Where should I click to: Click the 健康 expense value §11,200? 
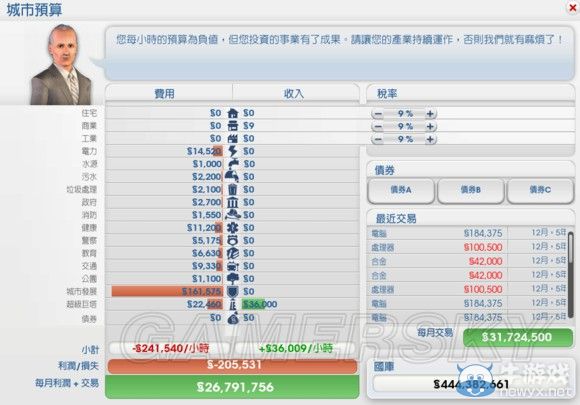[x=204, y=227]
